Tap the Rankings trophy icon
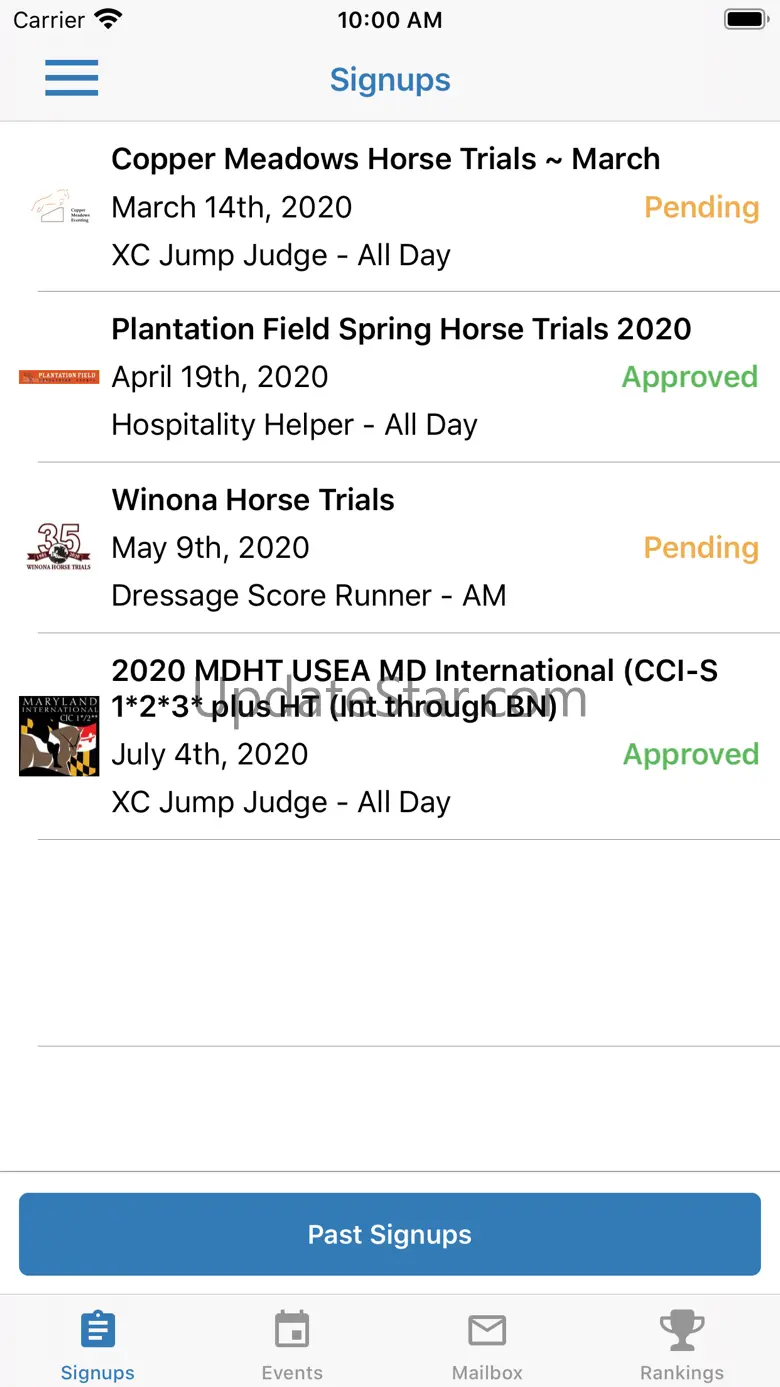The image size is (780, 1387). coord(682,1330)
